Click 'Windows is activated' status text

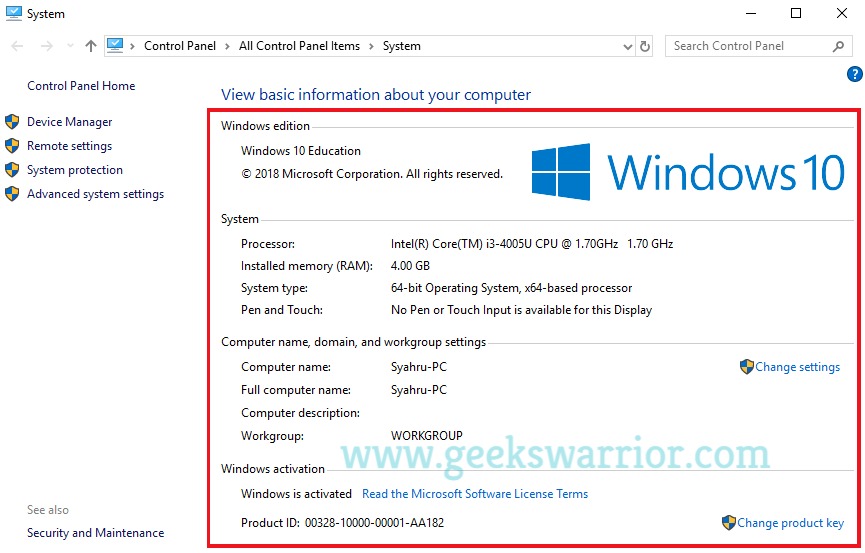(x=296, y=494)
